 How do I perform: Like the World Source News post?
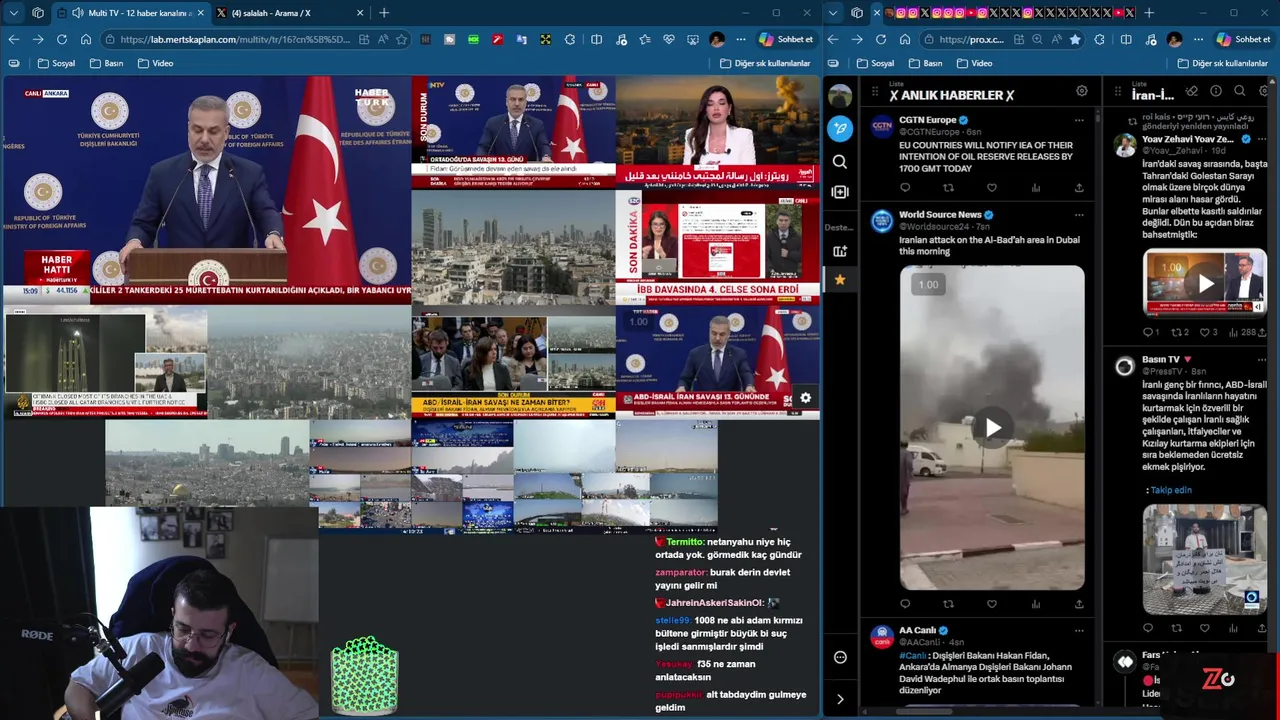click(991, 604)
